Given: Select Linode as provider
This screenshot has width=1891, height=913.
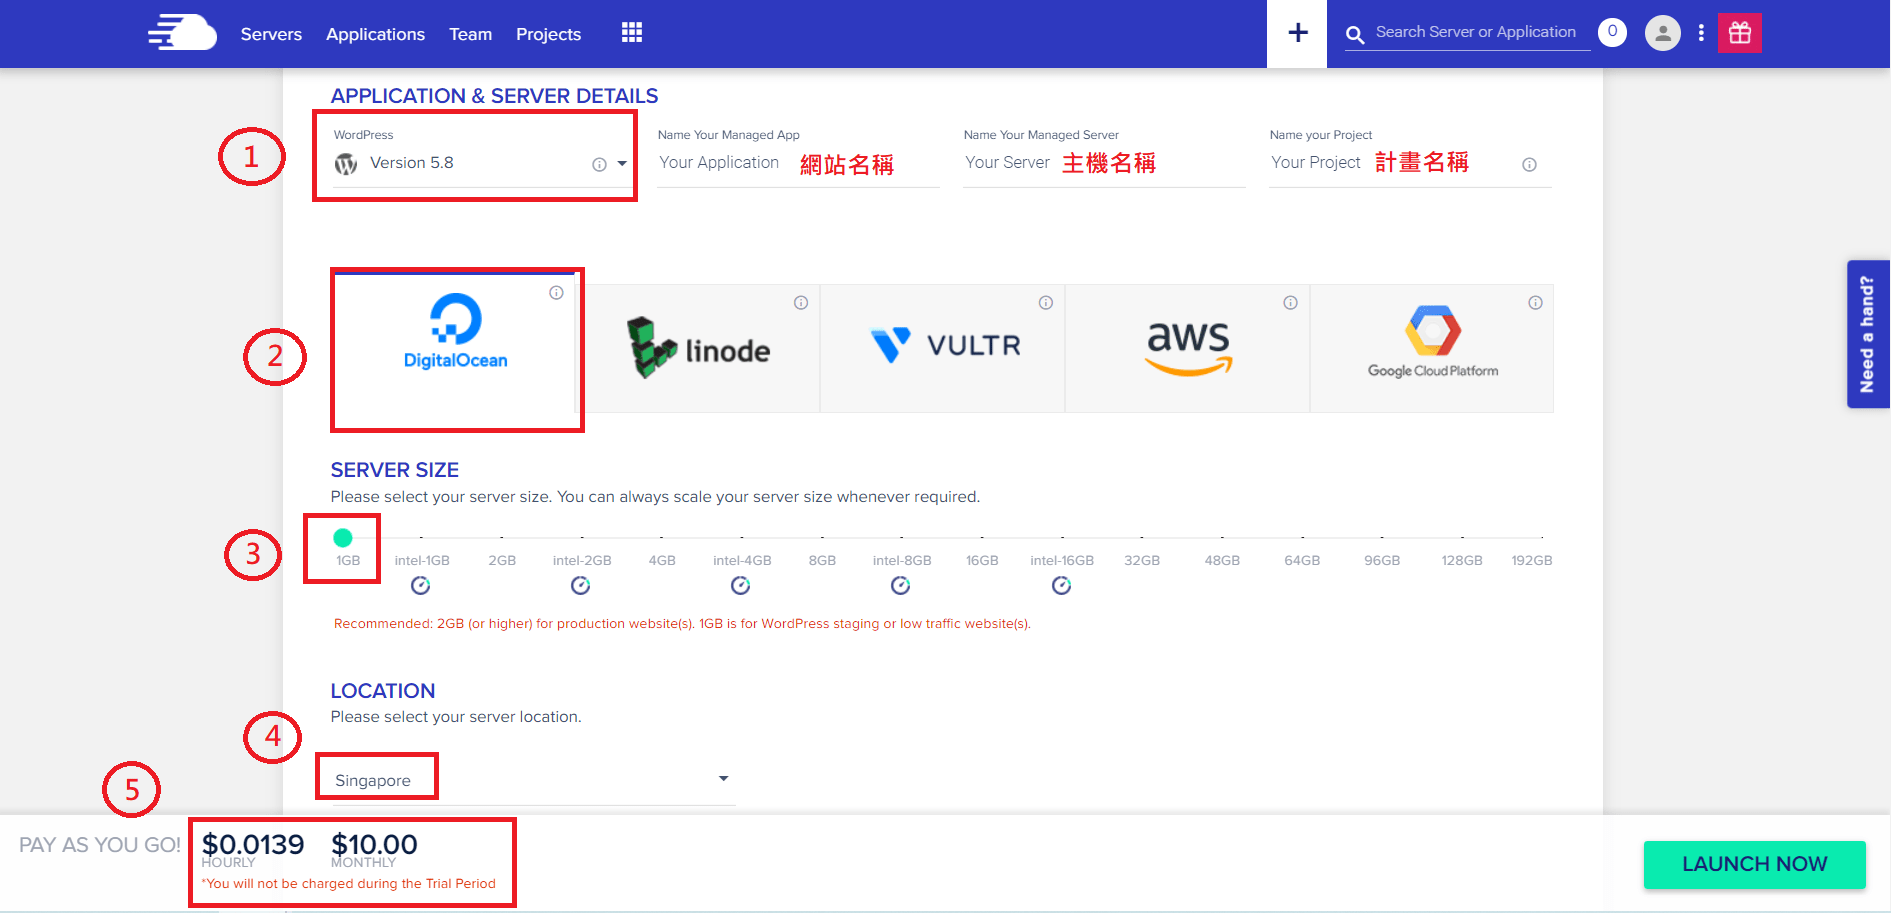Looking at the screenshot, I should point(699,348).
